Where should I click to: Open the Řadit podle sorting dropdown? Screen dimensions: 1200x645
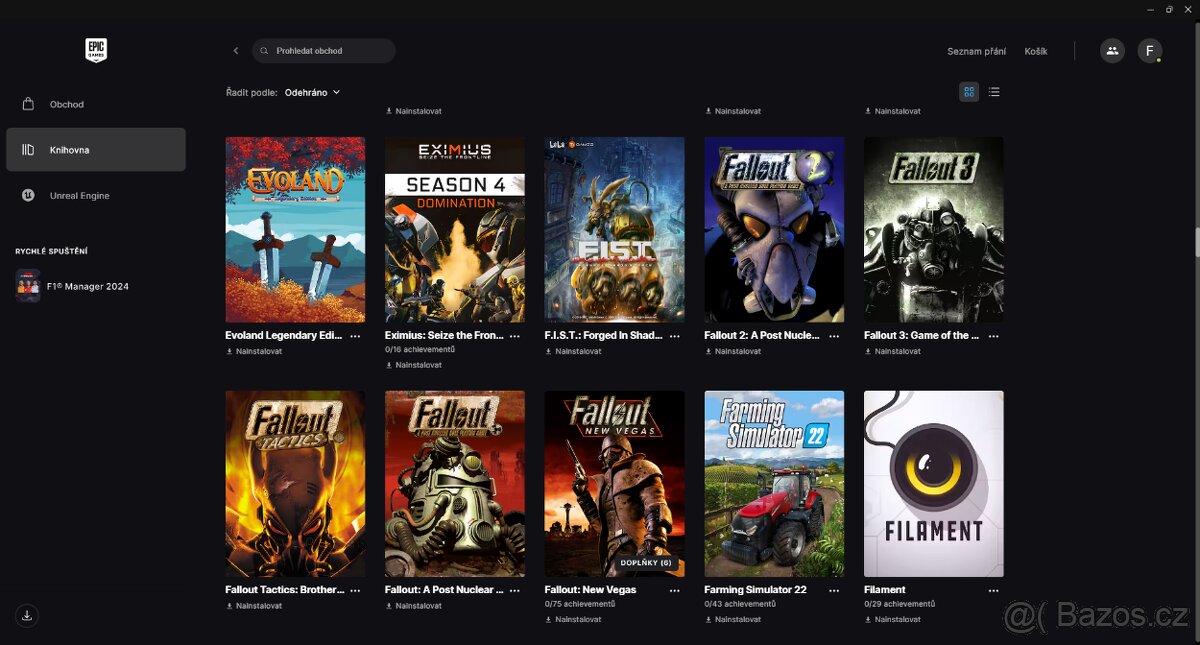point(311,92)
